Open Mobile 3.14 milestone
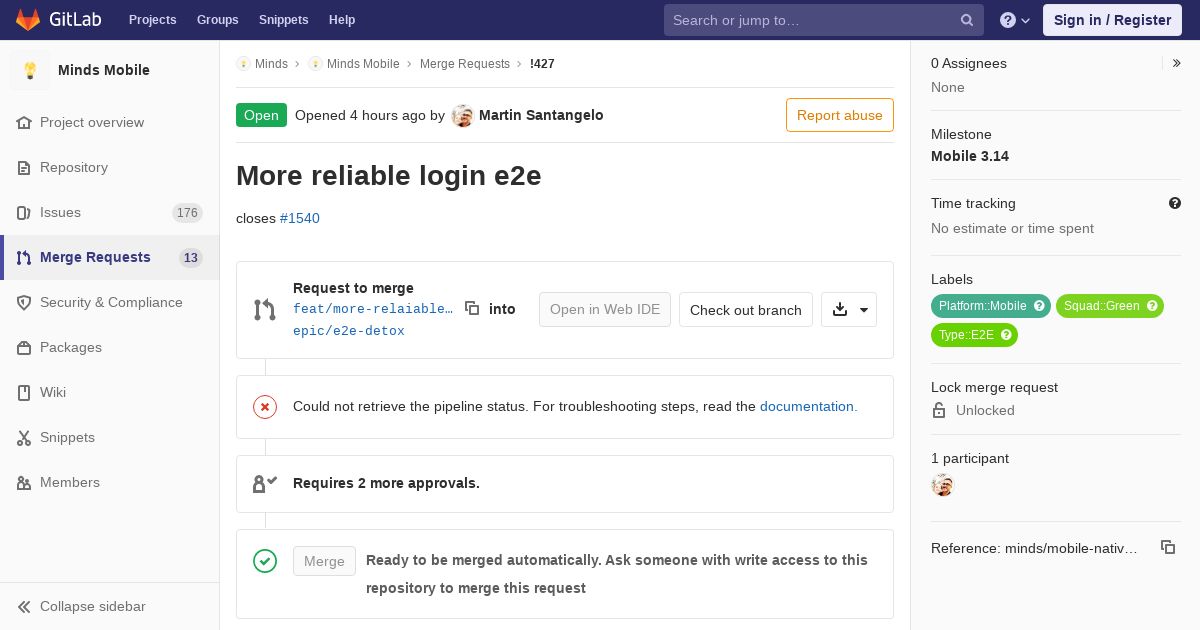This screenshot has height=630, width=1200. (x=970, y=156)
